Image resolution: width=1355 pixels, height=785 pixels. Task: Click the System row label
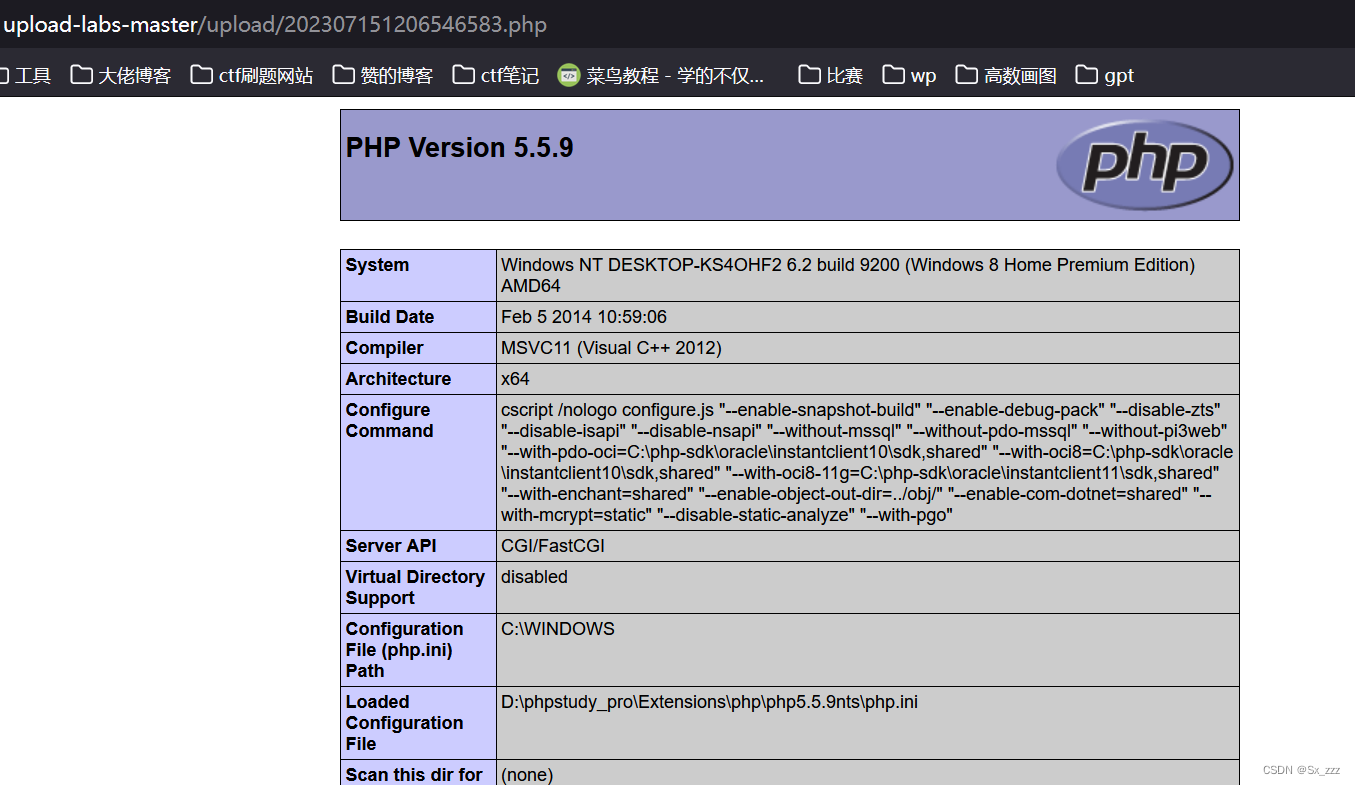(x=377, y=265)
